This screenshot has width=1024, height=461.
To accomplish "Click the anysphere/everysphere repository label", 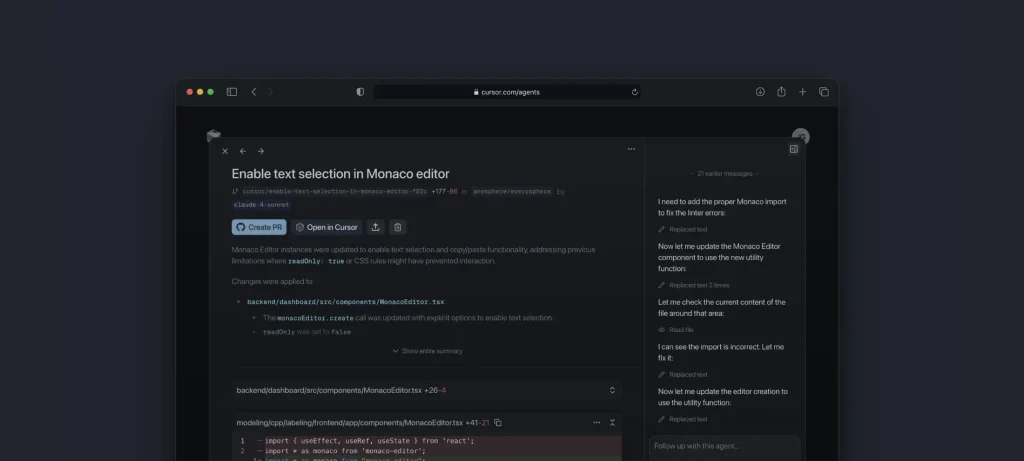I will pyautogui.click(x=512, y=191).
